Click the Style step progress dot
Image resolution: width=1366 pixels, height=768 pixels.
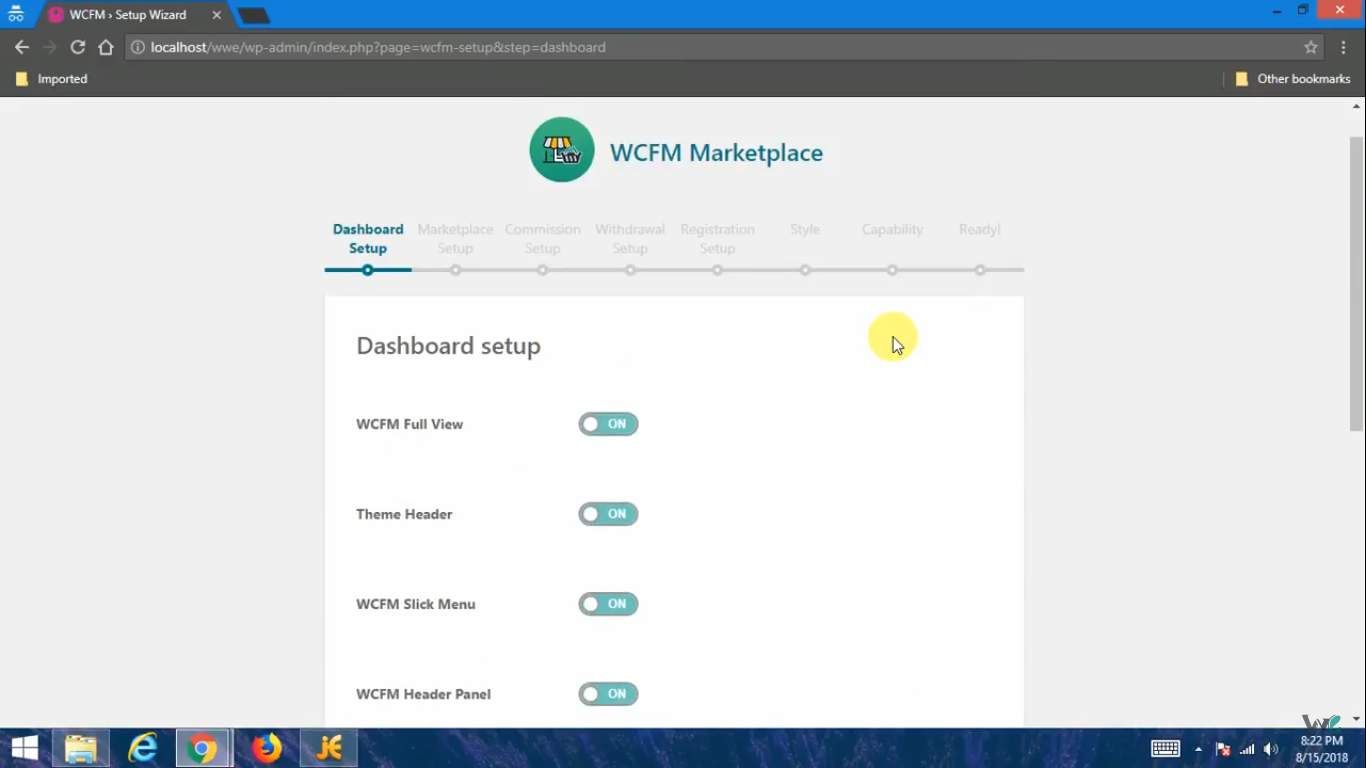(x=805, y=270)
